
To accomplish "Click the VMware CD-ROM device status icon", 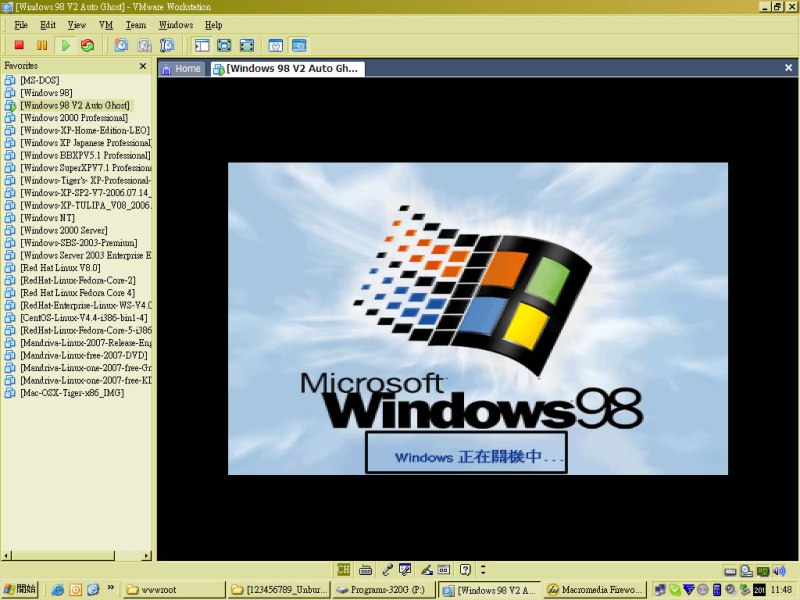I will 746,571.
